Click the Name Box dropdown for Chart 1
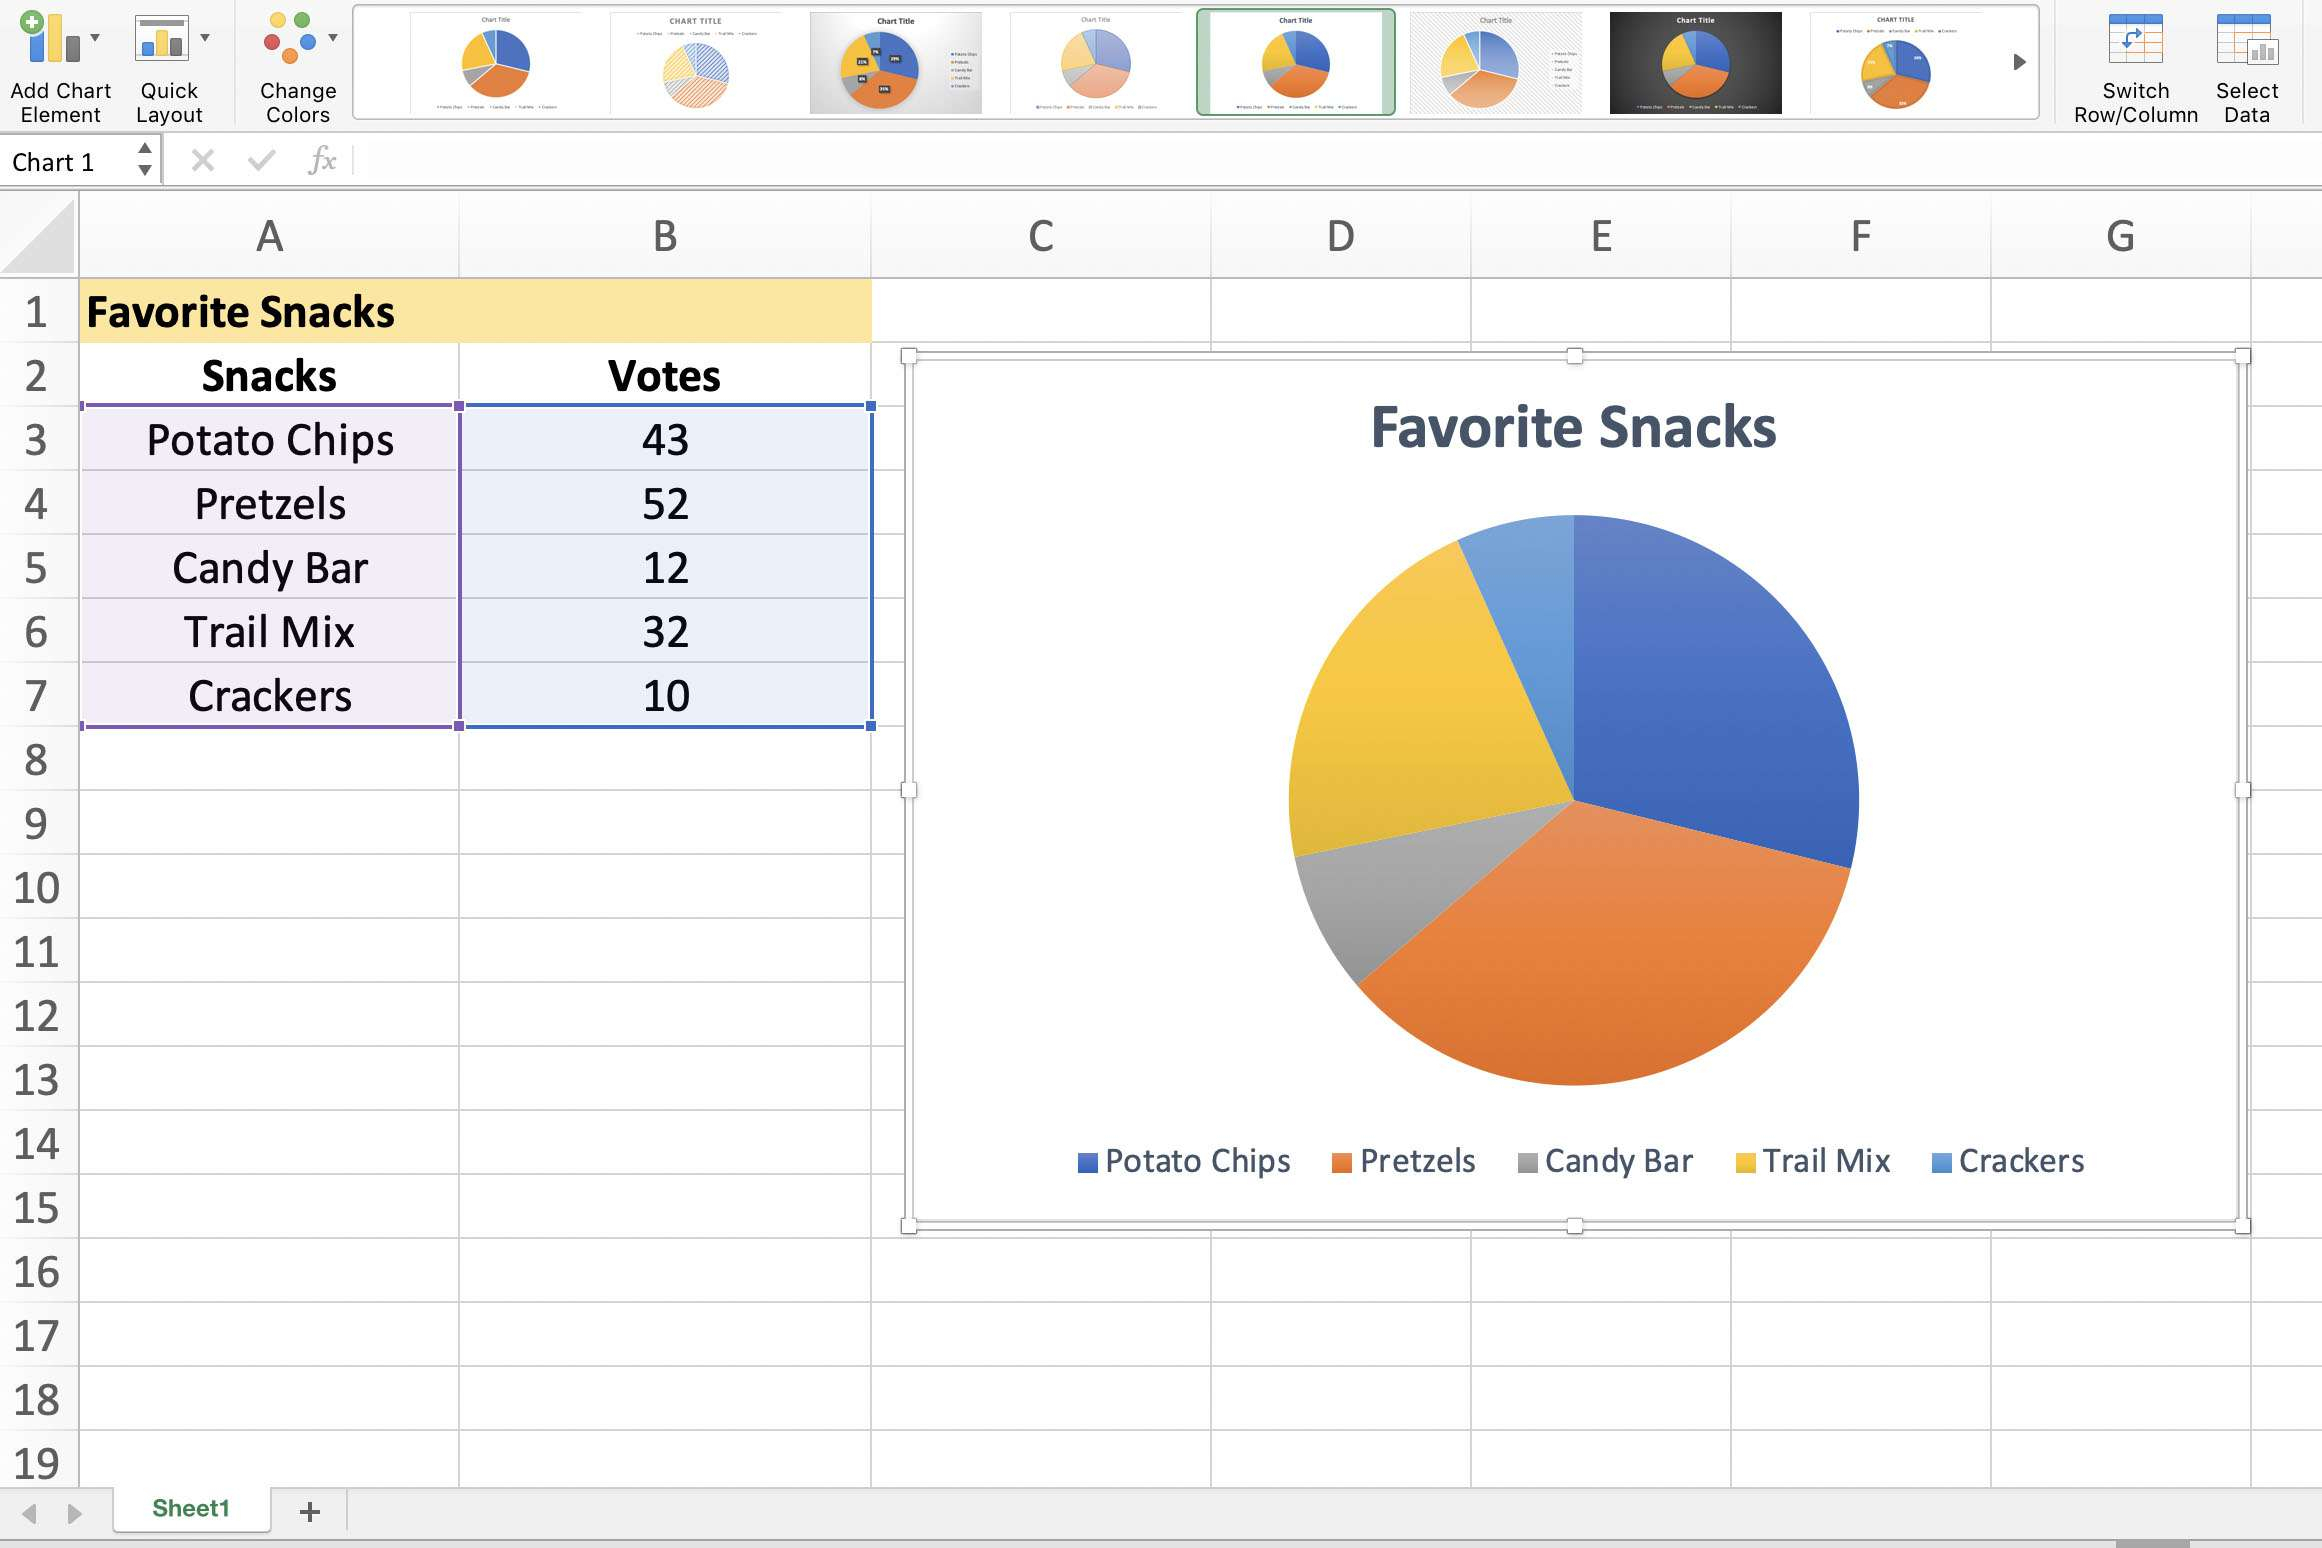The width and height of the screenshot is (2322, 1548). coord(145,159)
